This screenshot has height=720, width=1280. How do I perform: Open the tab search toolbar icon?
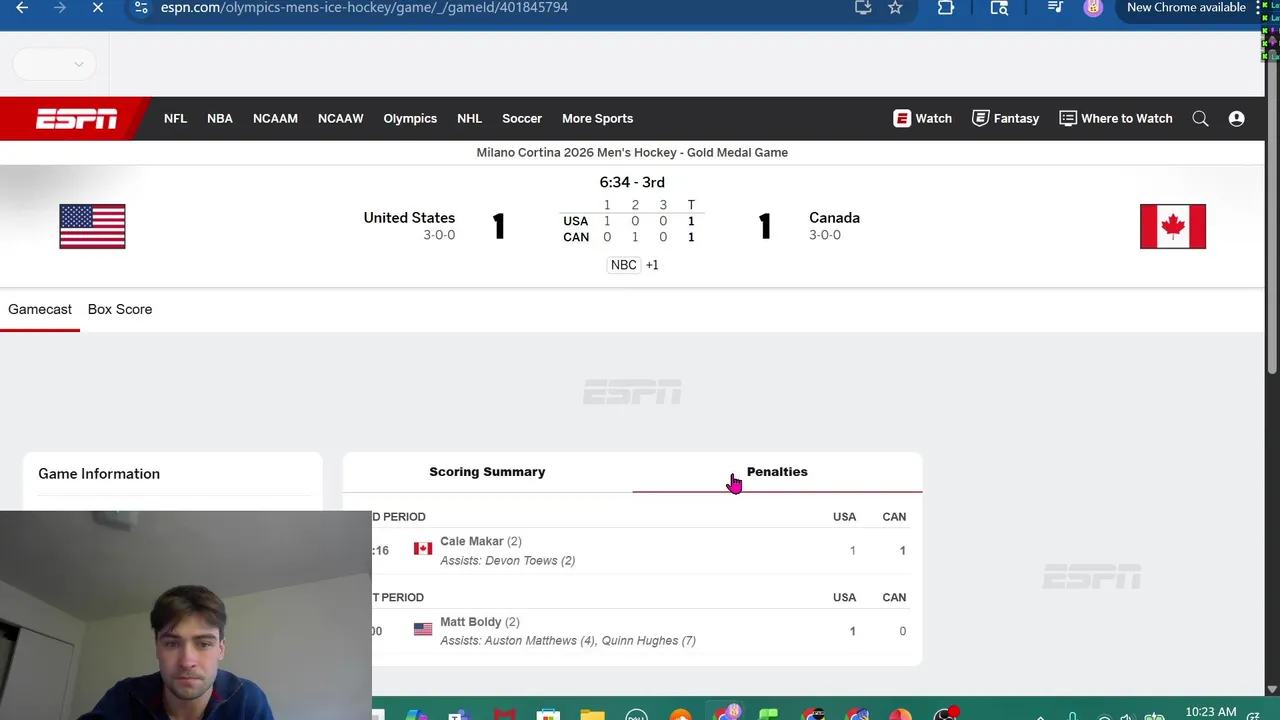999,7
